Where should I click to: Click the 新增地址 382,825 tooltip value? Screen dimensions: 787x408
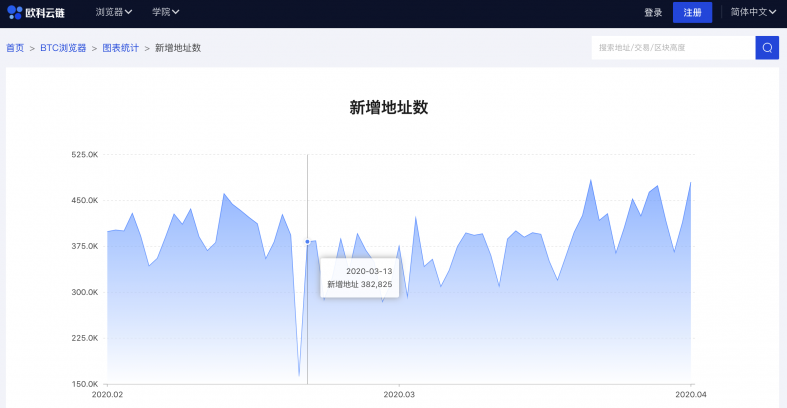(360, 285)
